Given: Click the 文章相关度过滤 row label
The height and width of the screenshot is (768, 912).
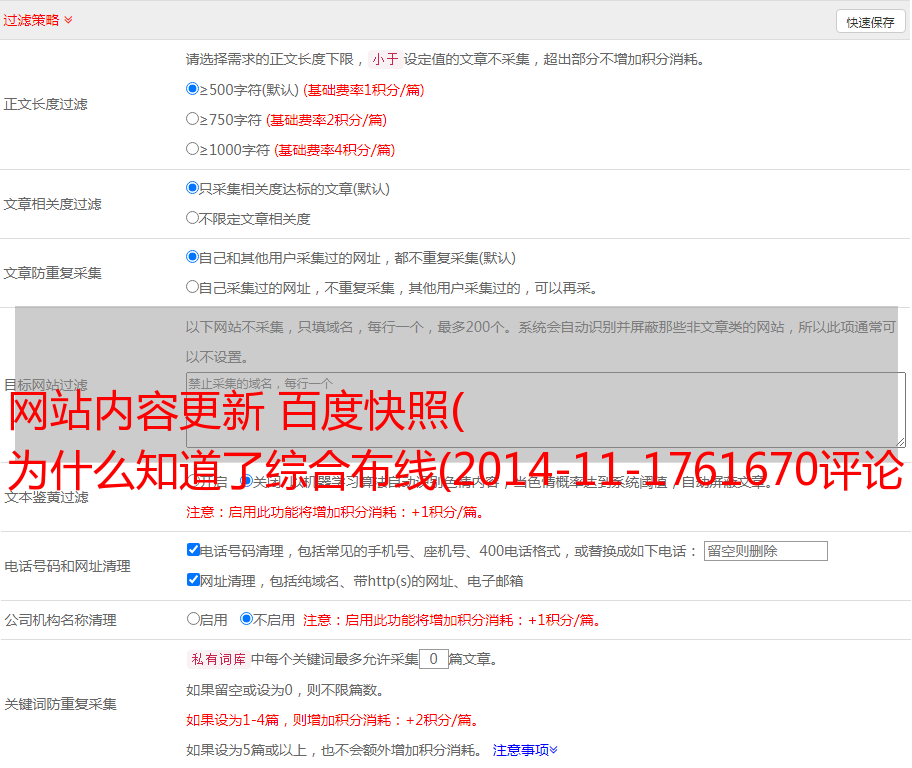Looking at the screenshot, I should pyautogui.click(x=52, y=204).
